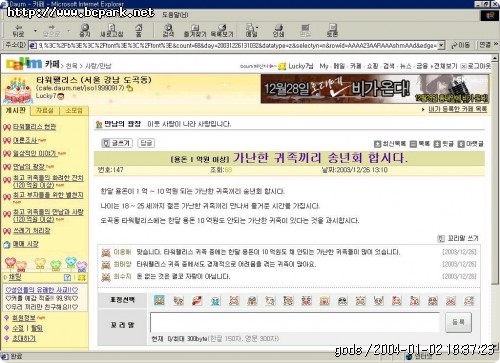
Task: Click the 앞으로 forward toolbar button
Action: [x=51, y=30]
